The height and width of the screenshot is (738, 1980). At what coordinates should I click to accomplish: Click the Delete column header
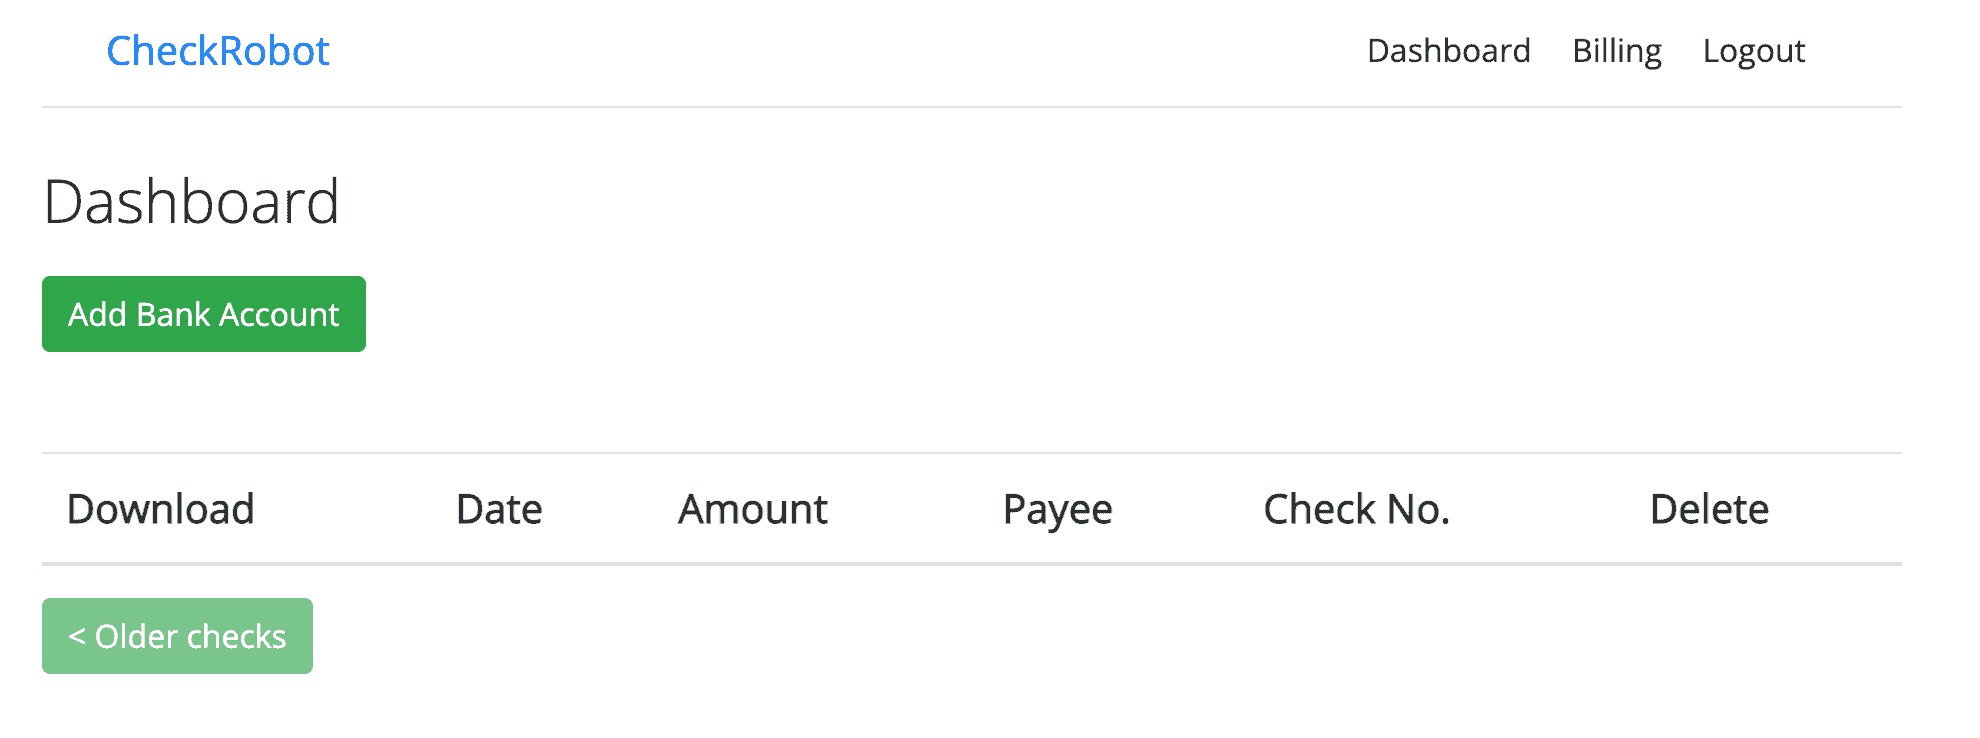click(1709, 509)
